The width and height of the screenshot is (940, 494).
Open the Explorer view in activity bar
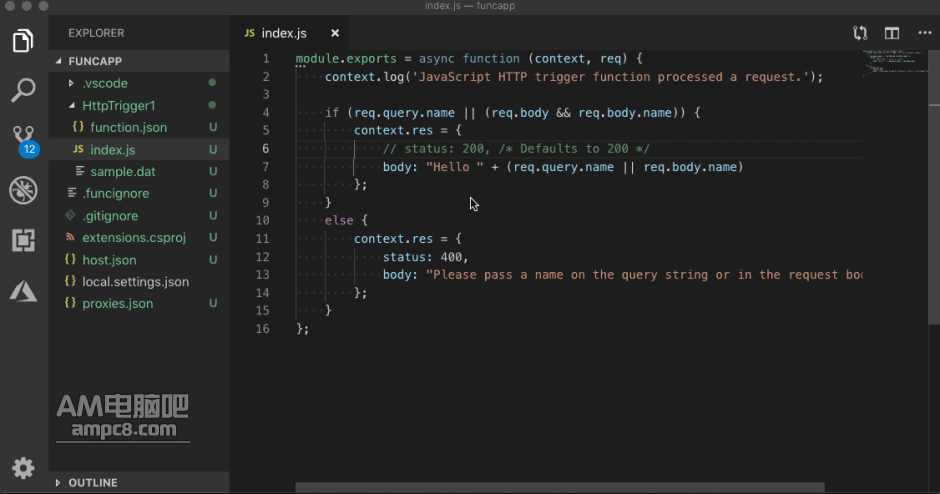23,41
